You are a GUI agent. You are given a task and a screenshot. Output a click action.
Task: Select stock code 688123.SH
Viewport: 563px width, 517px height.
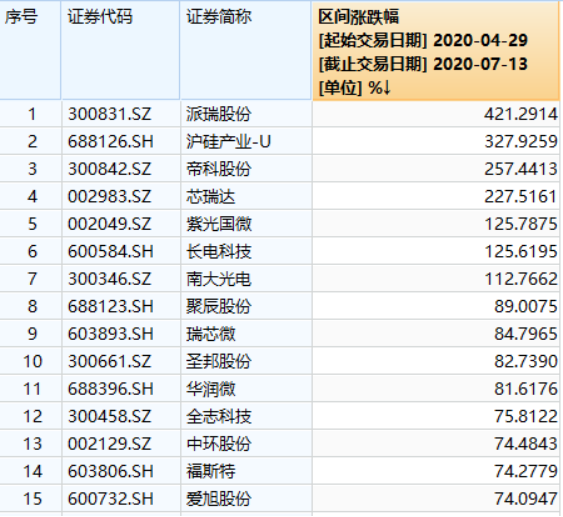point(111,307)
